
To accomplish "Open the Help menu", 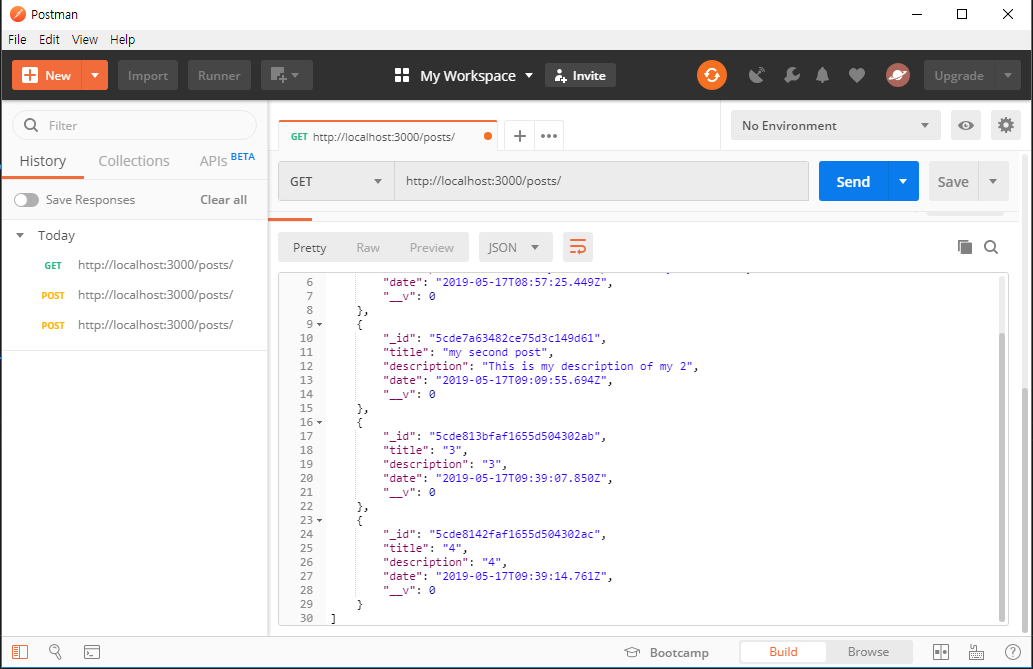I will tap(123, 40).
